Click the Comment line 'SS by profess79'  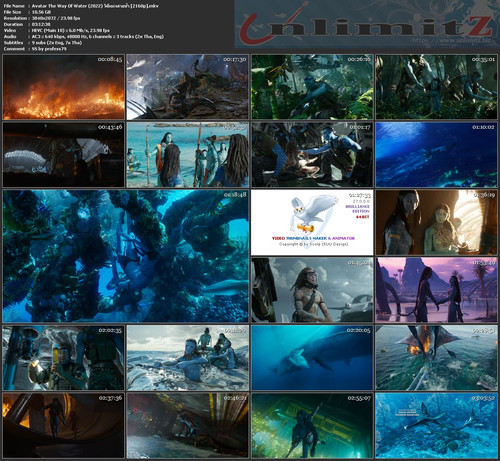pos(49,49)
